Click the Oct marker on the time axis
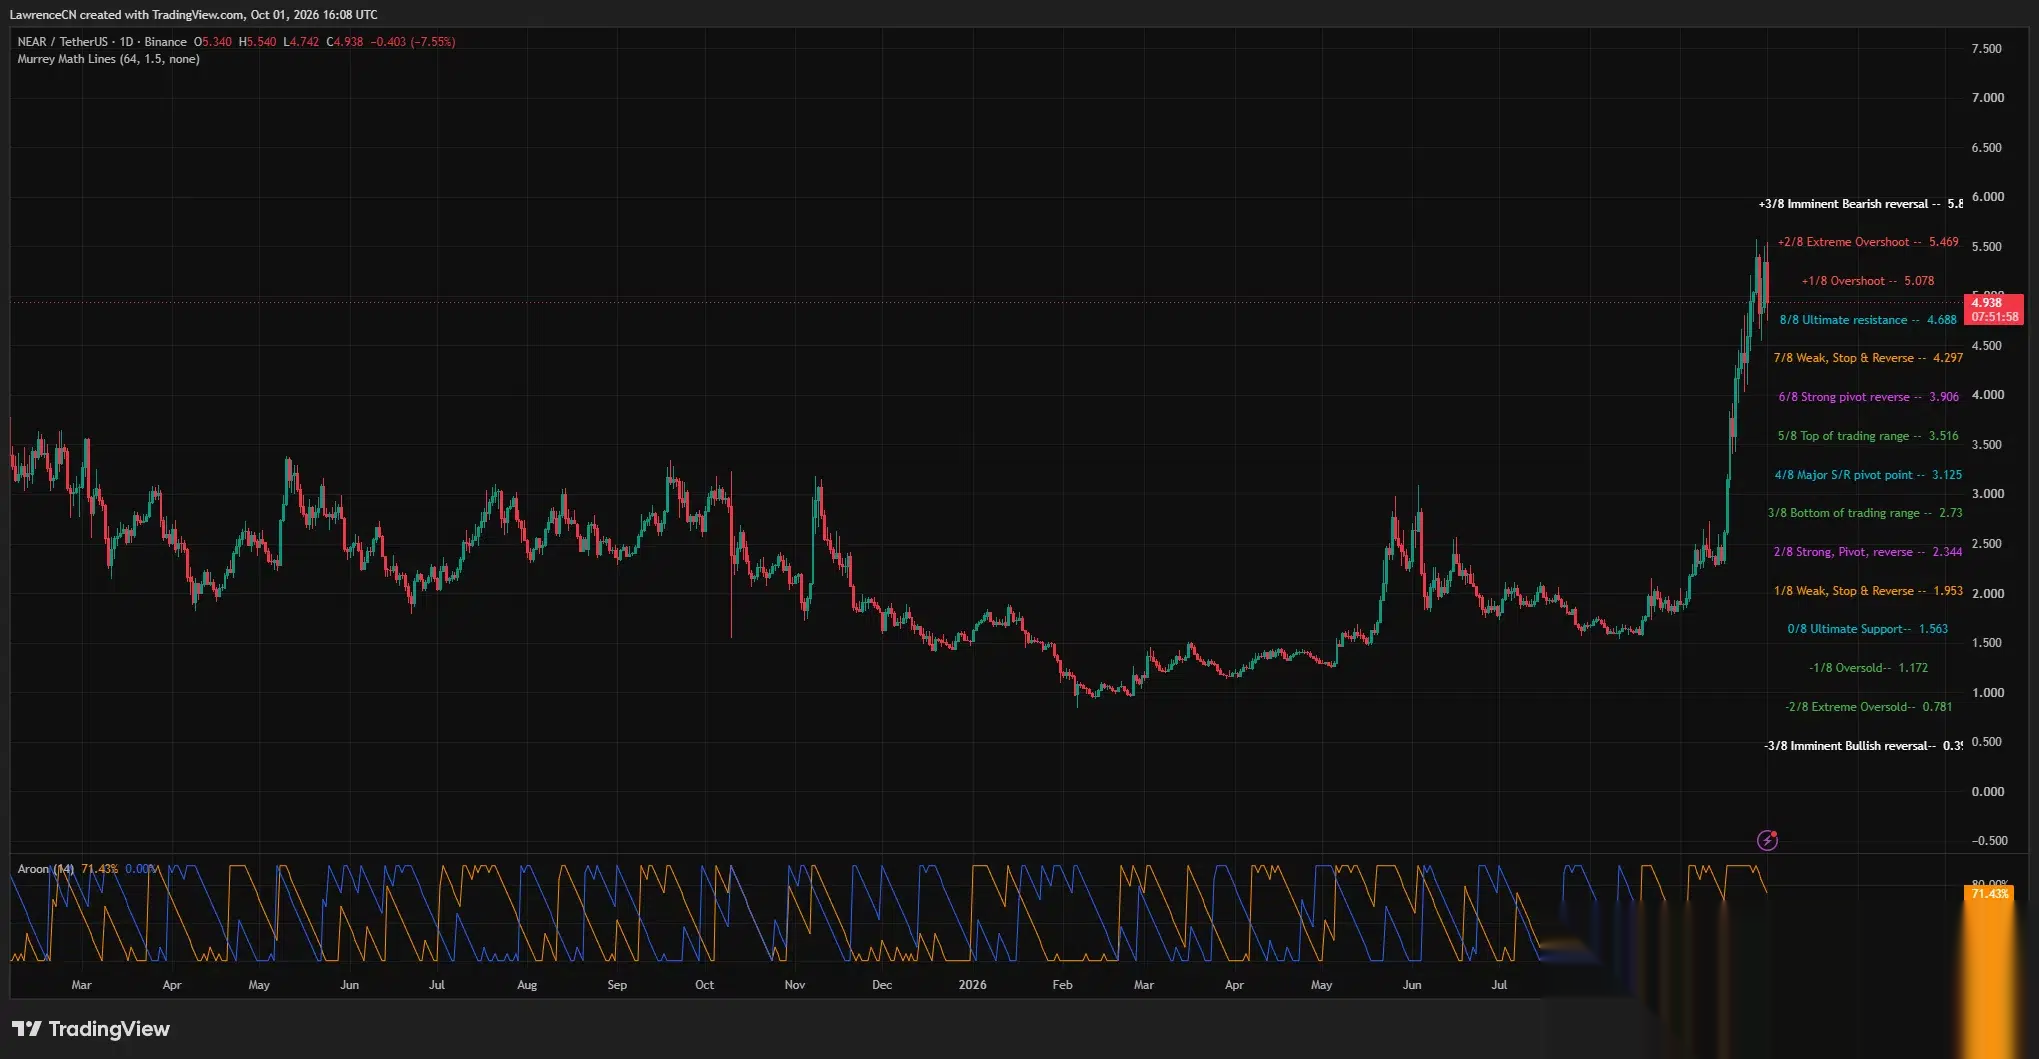 (704, 985)
